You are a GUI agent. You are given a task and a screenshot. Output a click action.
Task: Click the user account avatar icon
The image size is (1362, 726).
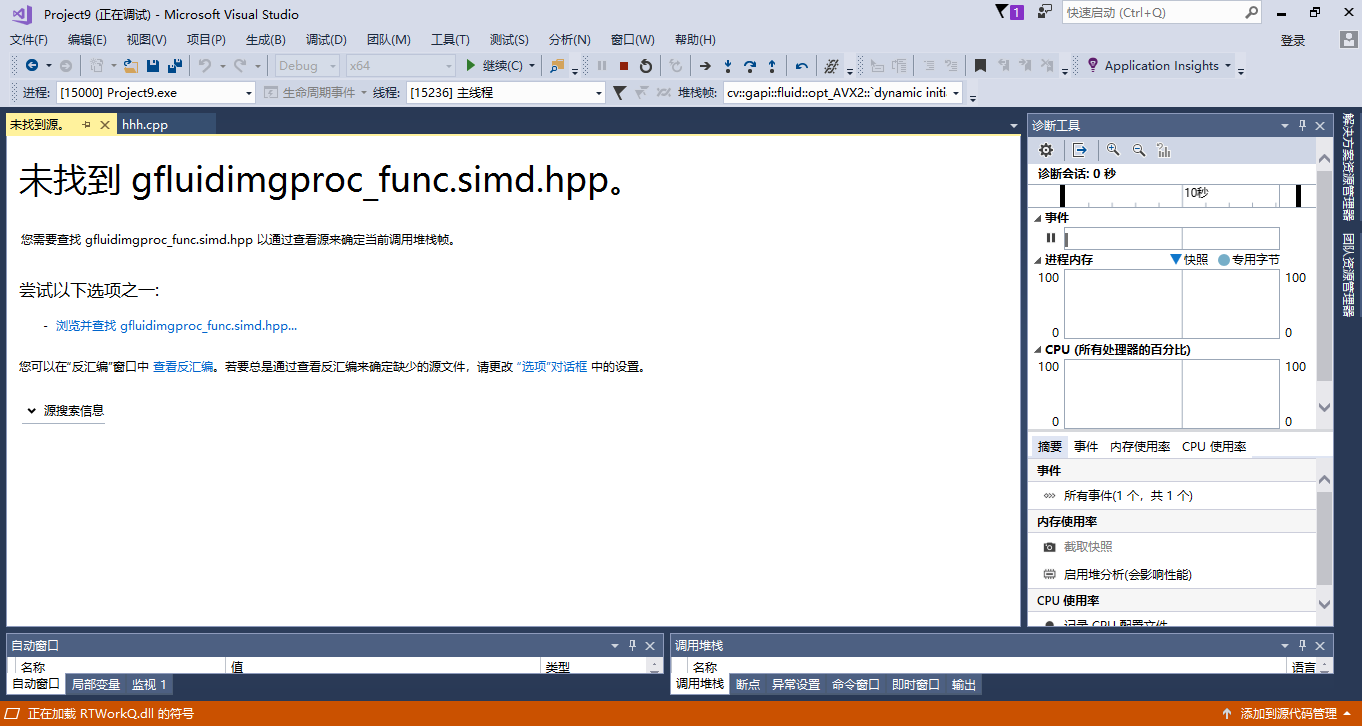(1349, 39)
